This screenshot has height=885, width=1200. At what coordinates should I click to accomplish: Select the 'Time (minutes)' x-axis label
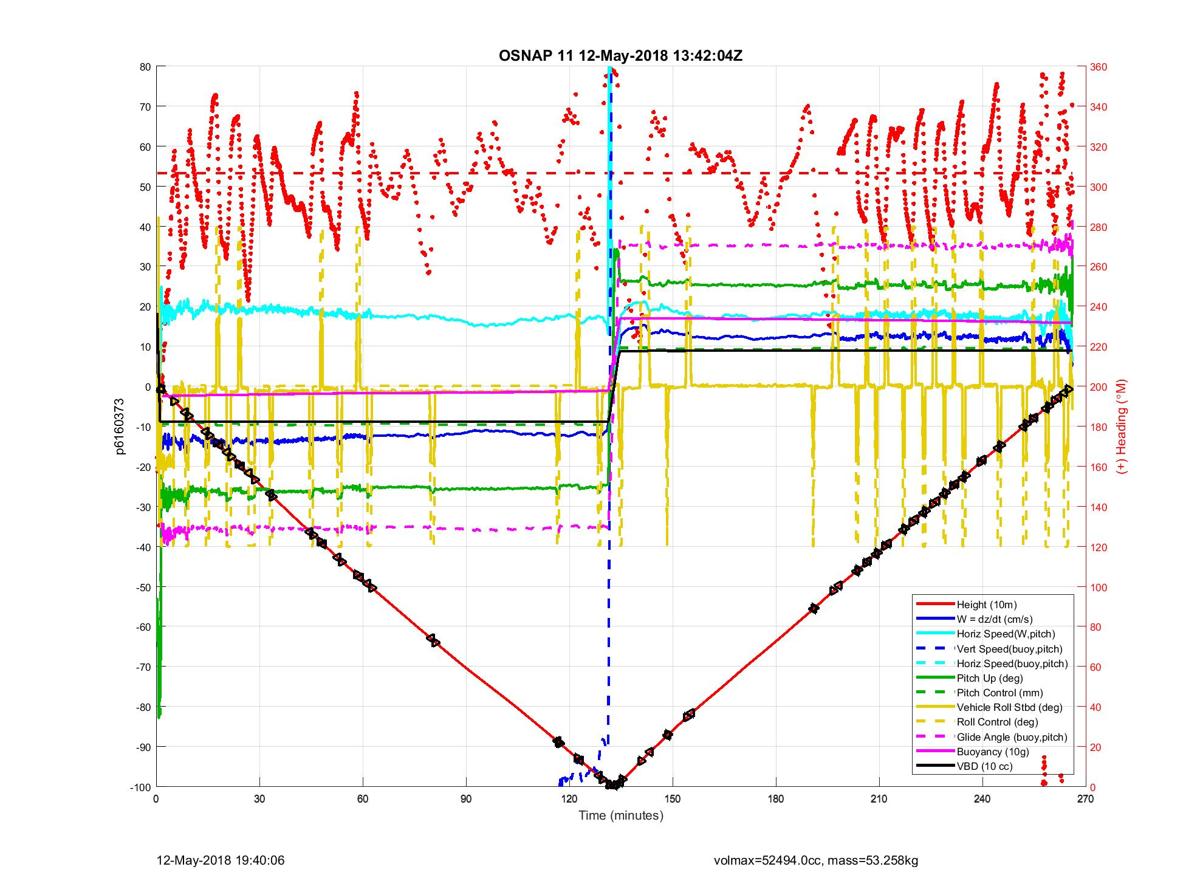click(620, 816)
